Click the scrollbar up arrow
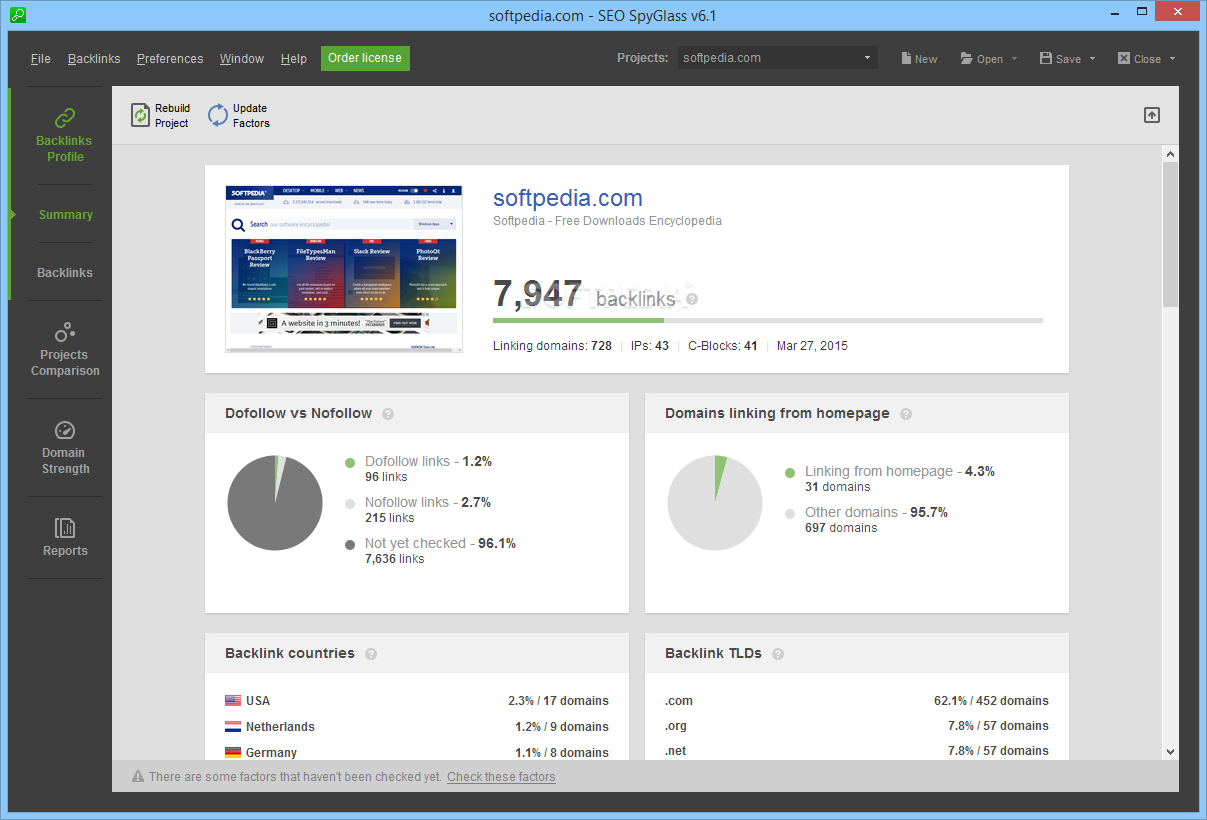The width and height of the screenshot is (1207, 820). pyautogui.click(x=1170, y=153)
